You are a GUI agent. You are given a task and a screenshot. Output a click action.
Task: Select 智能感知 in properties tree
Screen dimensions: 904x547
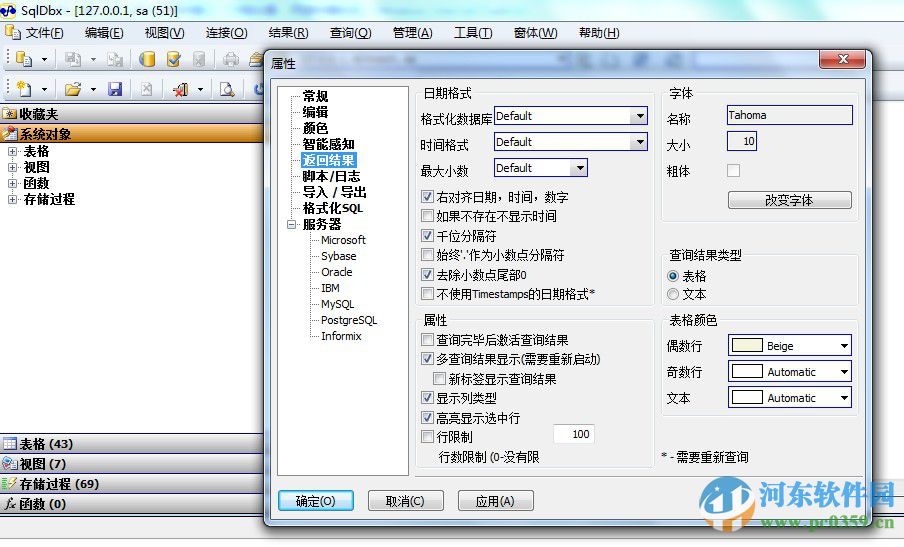(329, 144)
